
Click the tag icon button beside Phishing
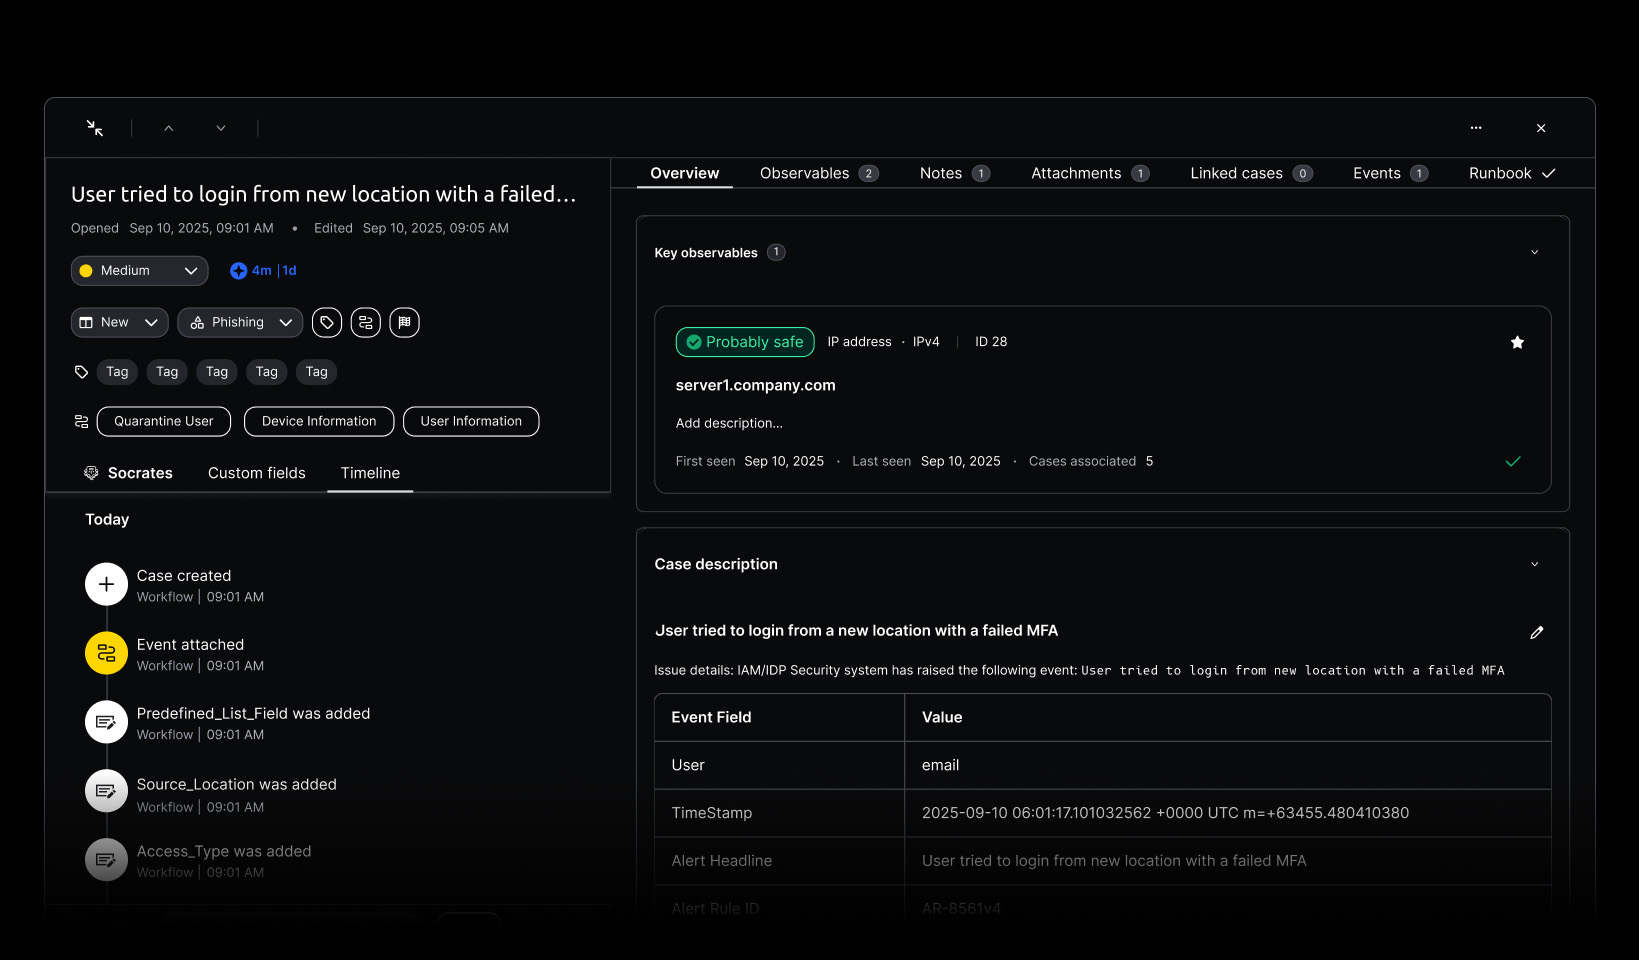tap(327, 322)
